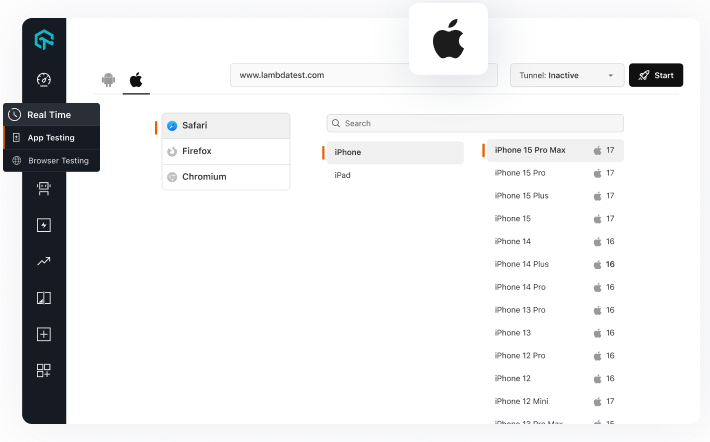Choose iPhone 14 Plus device
Image resolution: width=710 pixels, height=442 pixels.
(x=555, y=264)
